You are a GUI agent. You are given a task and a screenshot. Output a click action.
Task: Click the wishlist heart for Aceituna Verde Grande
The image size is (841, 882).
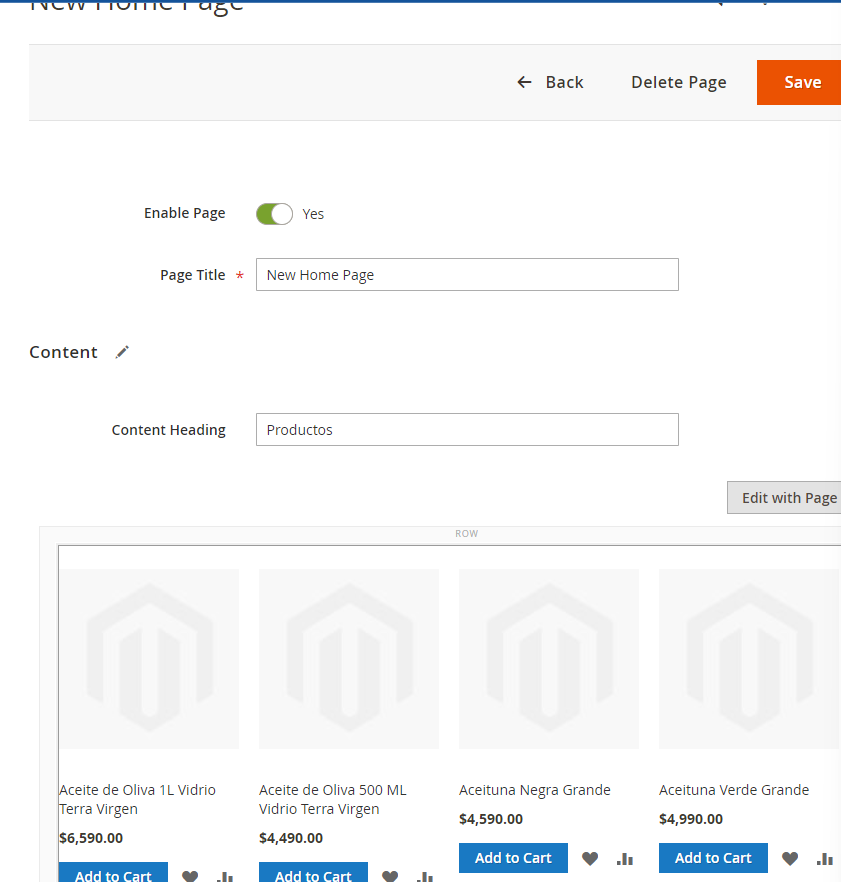tap(789, 858)
